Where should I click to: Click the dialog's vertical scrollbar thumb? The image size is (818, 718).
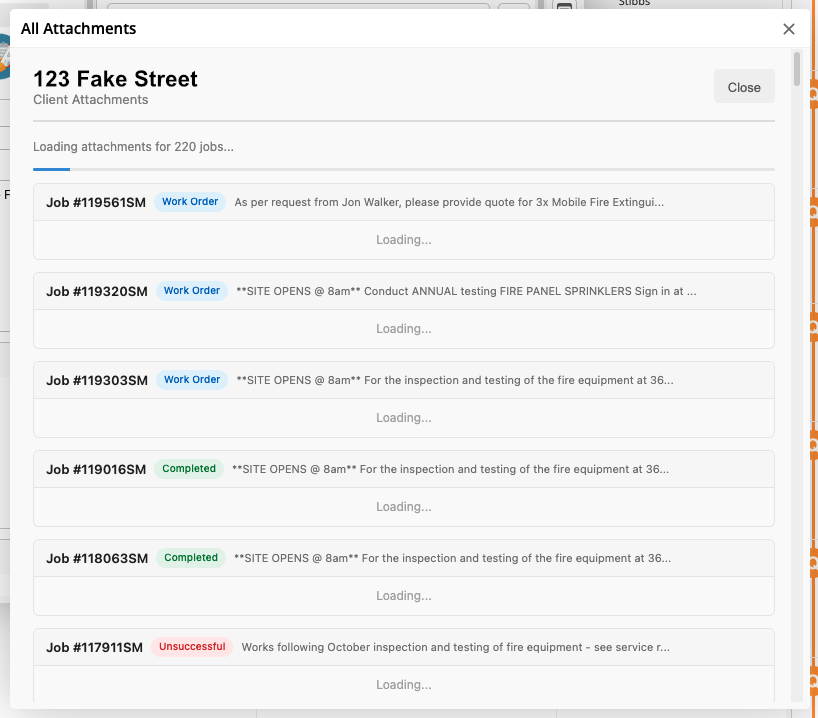click(x=796, y=68)
